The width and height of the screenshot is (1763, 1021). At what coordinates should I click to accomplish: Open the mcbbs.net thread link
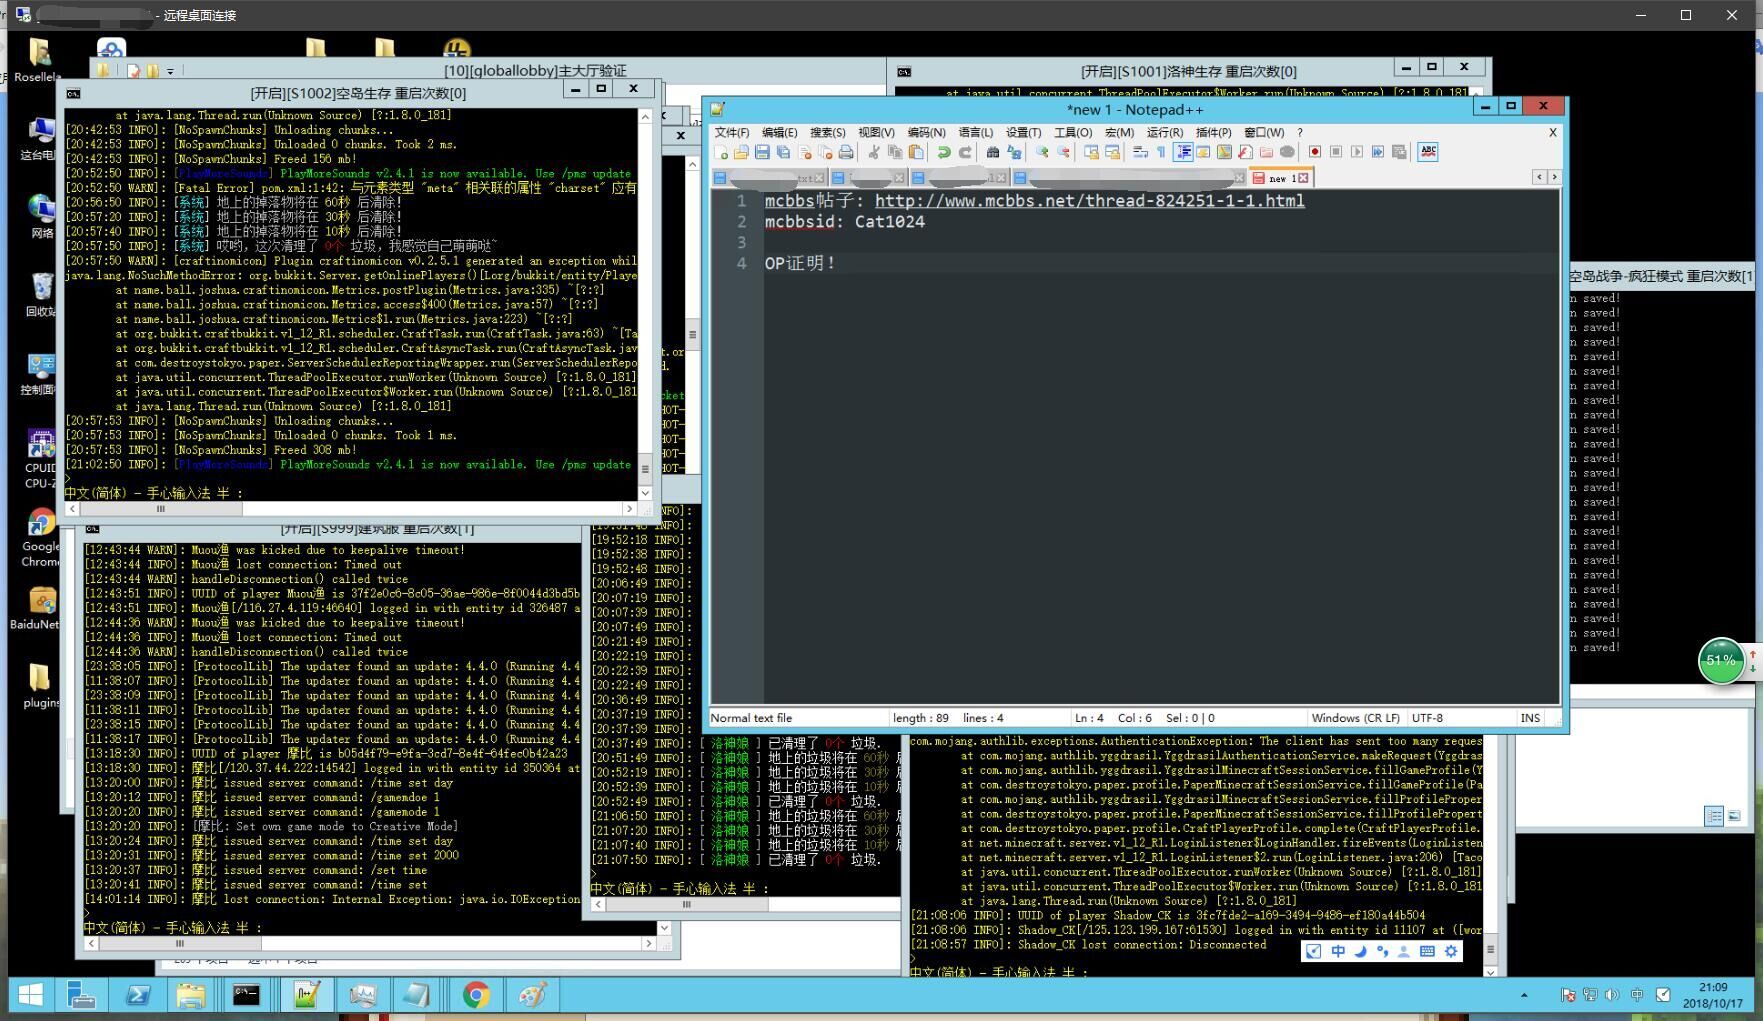pos(1089,201)
